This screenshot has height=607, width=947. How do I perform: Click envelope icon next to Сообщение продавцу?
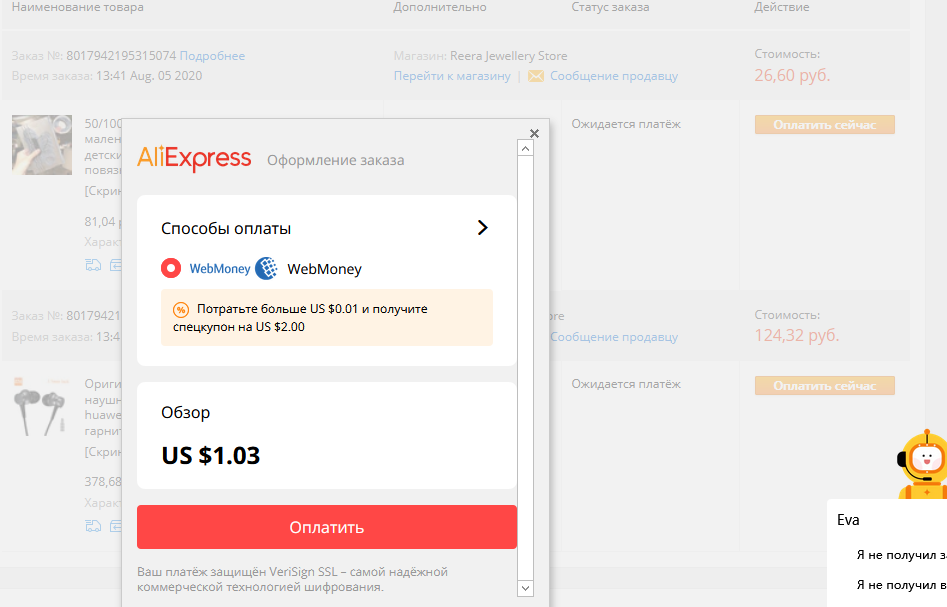tap(536, 76)
